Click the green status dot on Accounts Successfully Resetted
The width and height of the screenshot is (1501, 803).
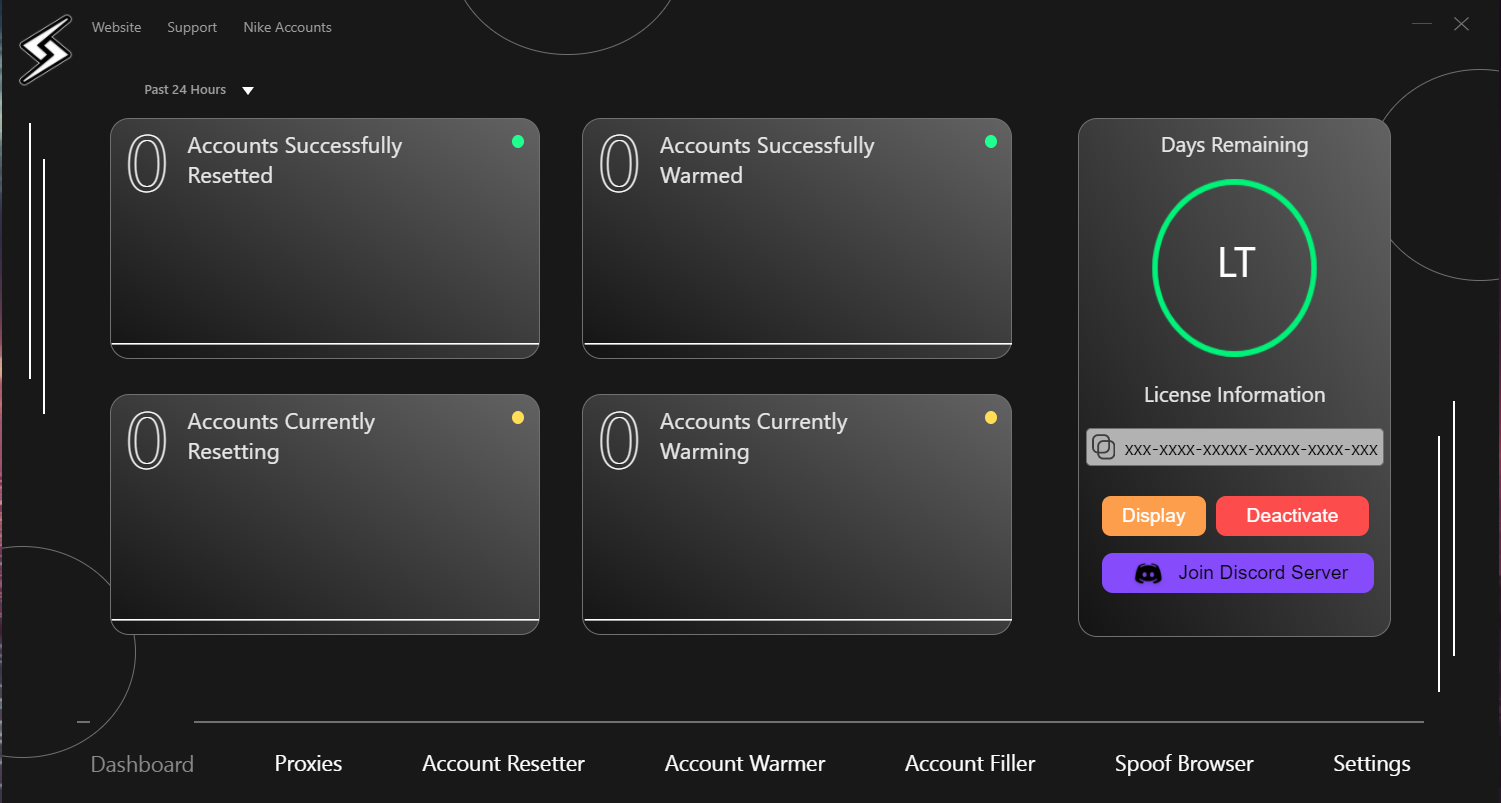518,142
